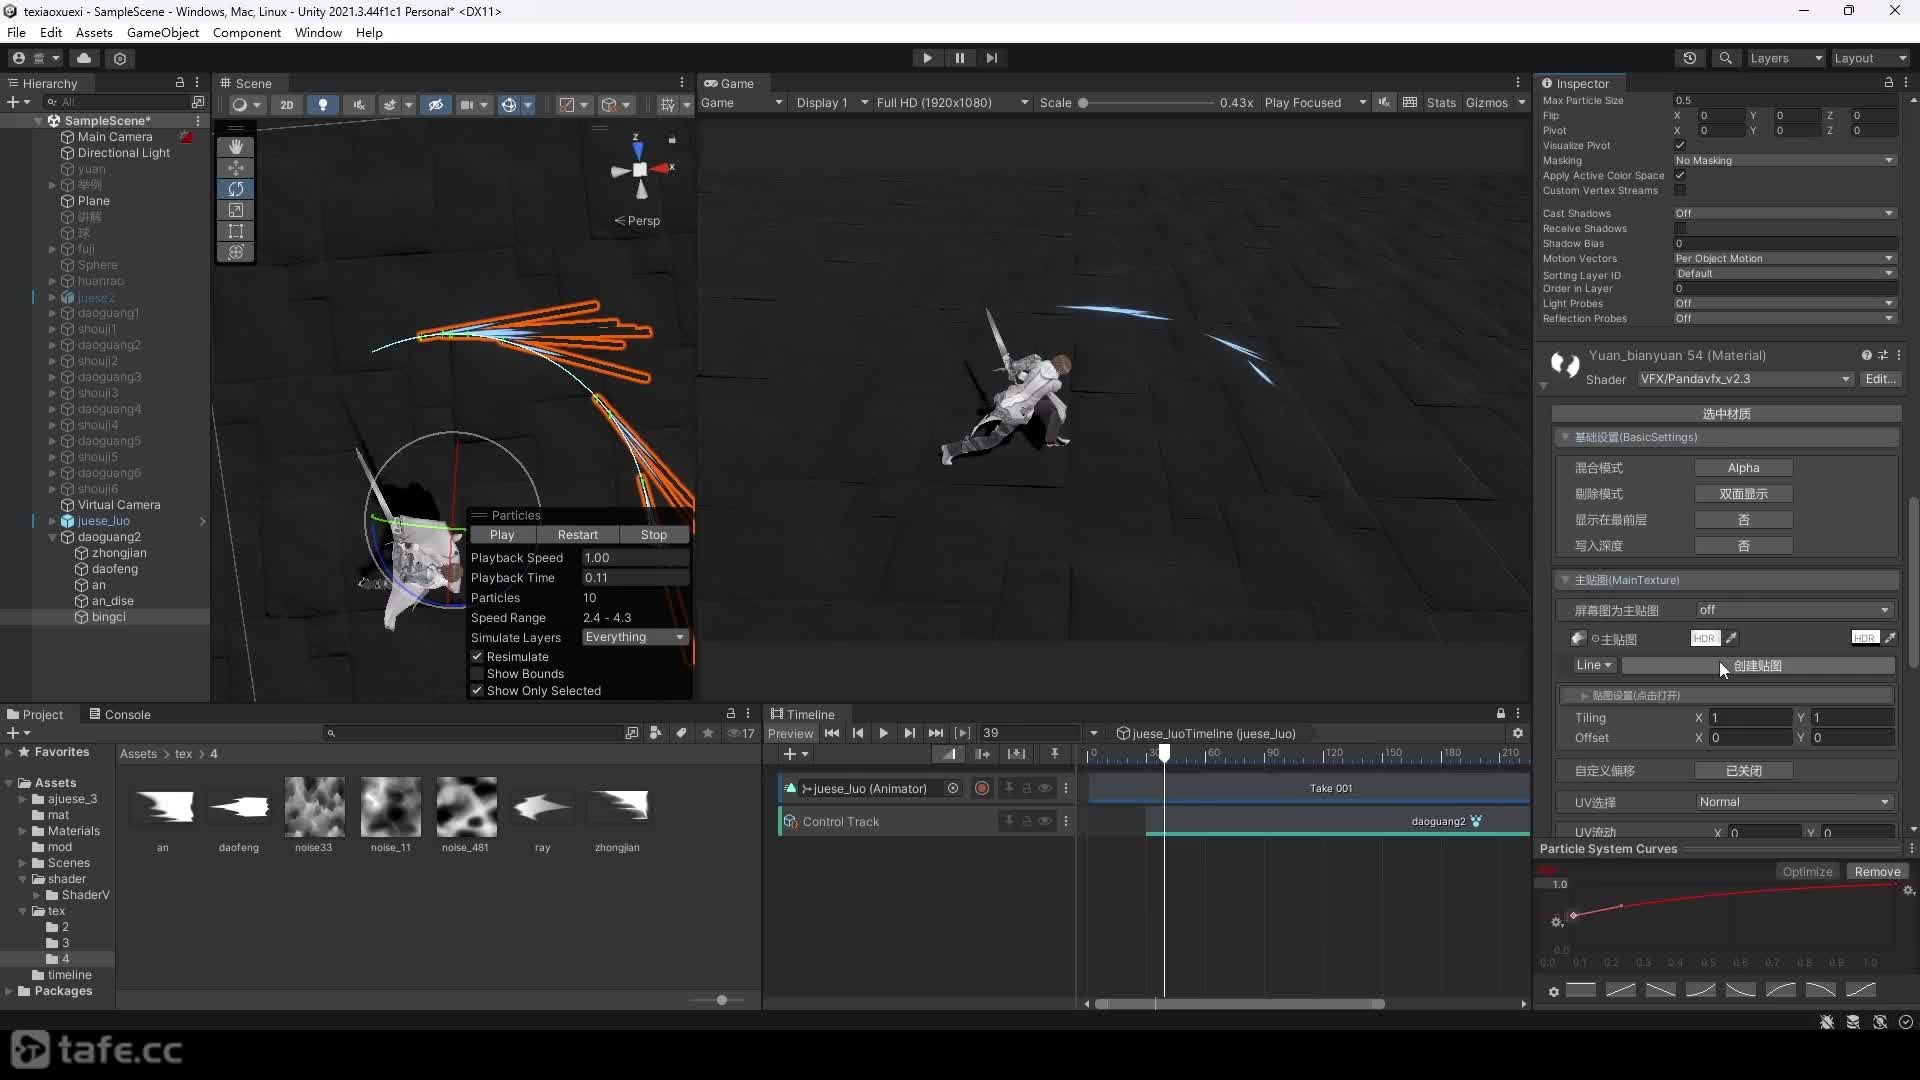The width and height of the screenshot is (1920, 1080).
Task: Click the Timeline record button
Action: pos(982,788)
